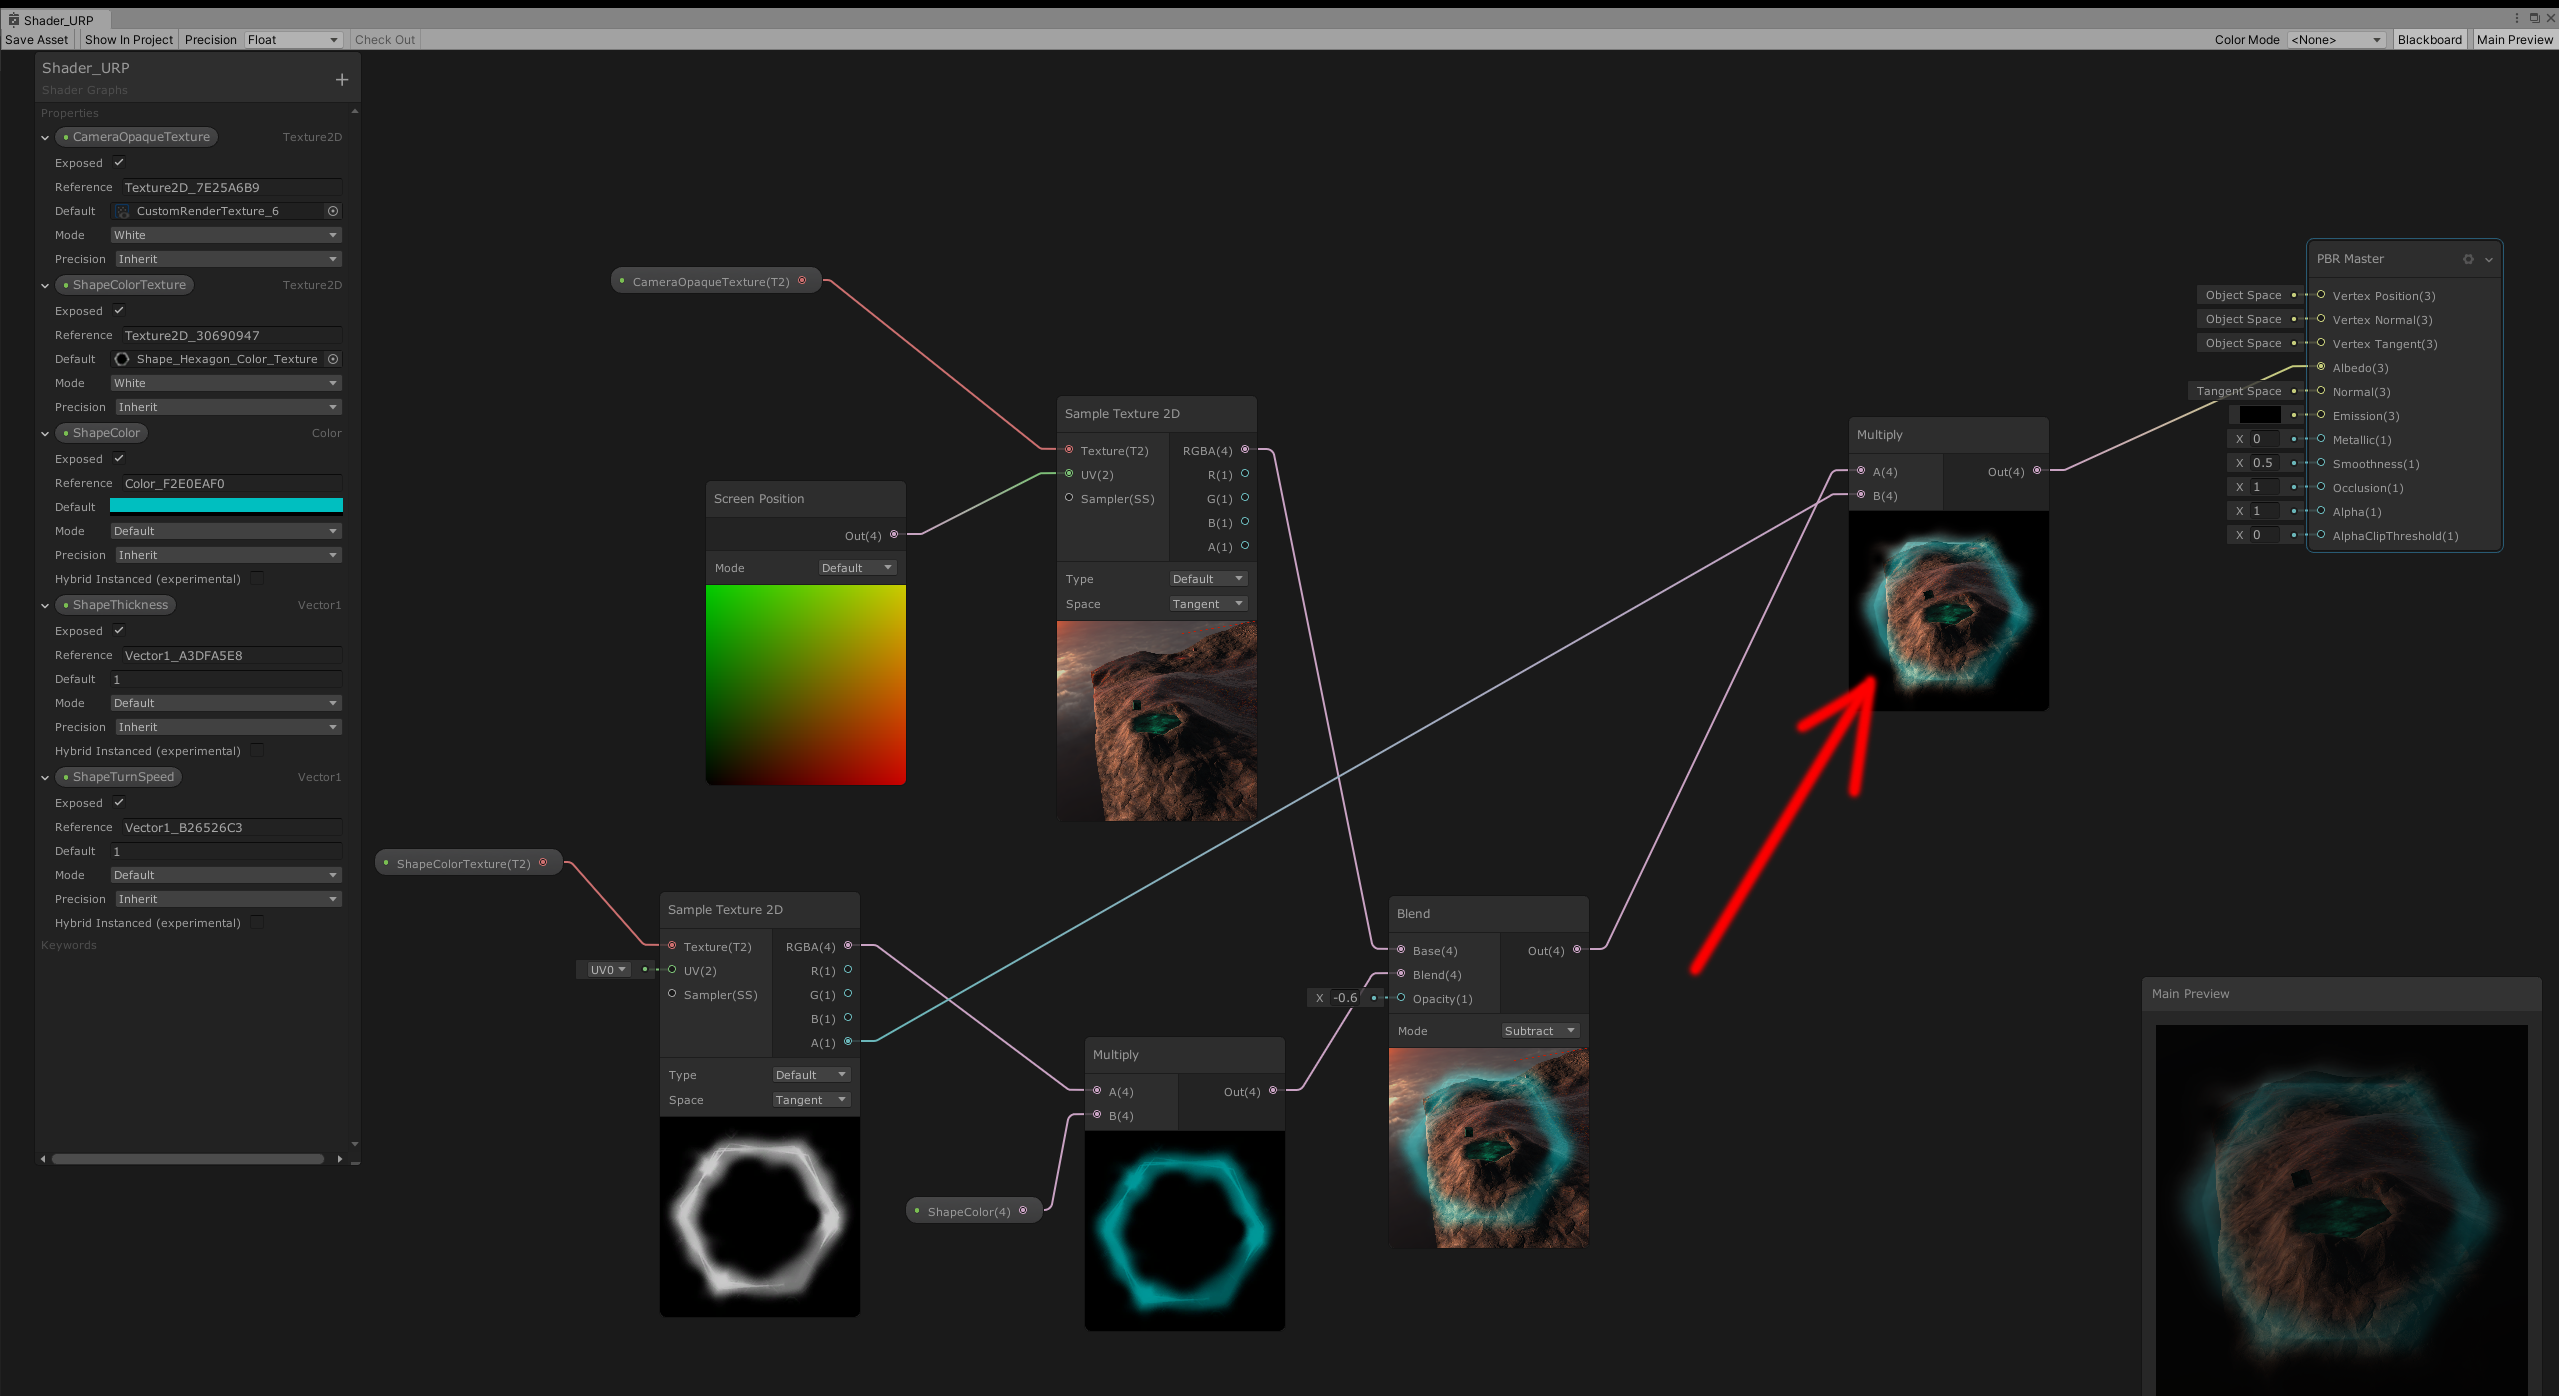The image size is (2559, 1396).
Task: Toggle Exposed checkbox for ShapeColorTexture
Action: click(119, 310)
